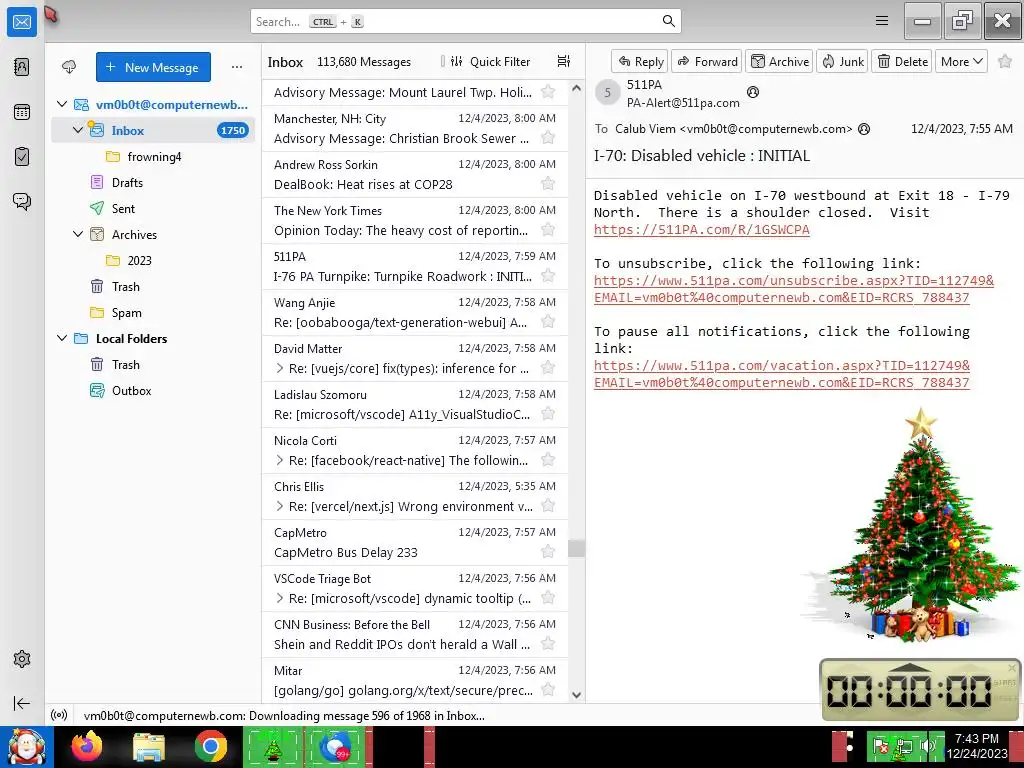Image resolution: width=1024 pixels, height=768 pixels.
Task: Archive the open message
Action: click(779, 61)
